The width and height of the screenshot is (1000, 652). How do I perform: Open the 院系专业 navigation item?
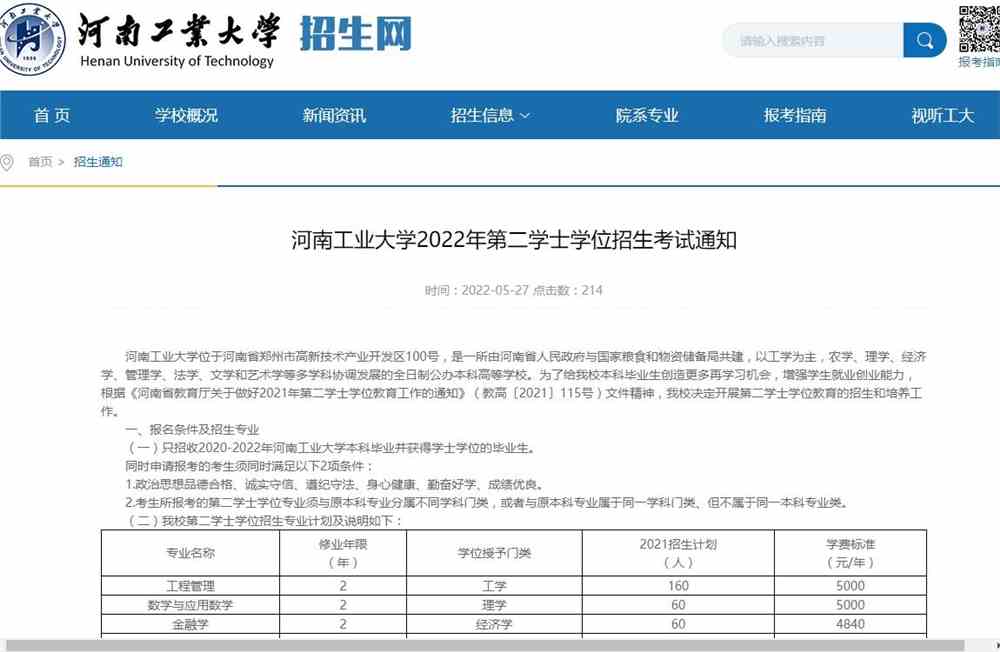tap(647, 115)
